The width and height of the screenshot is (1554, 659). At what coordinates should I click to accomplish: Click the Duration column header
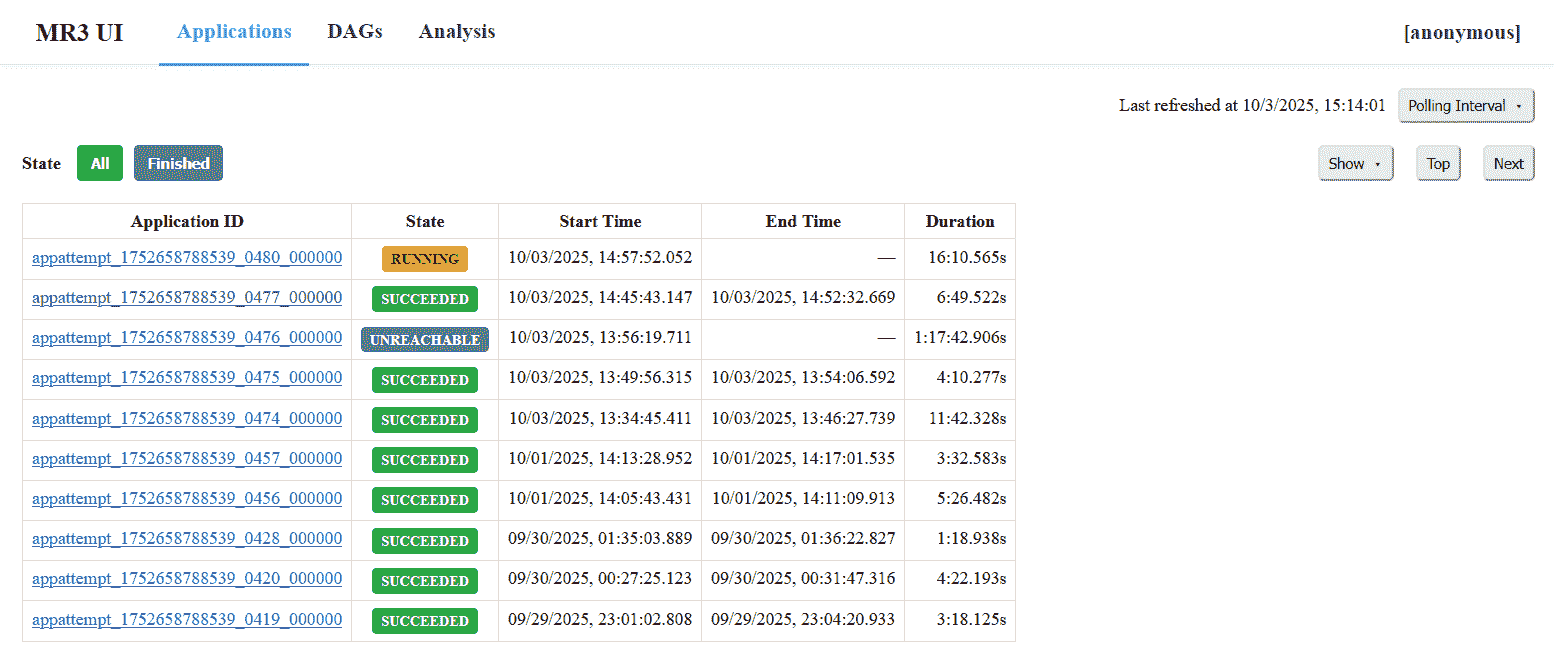pyautogui.click(x=959, y=221)
